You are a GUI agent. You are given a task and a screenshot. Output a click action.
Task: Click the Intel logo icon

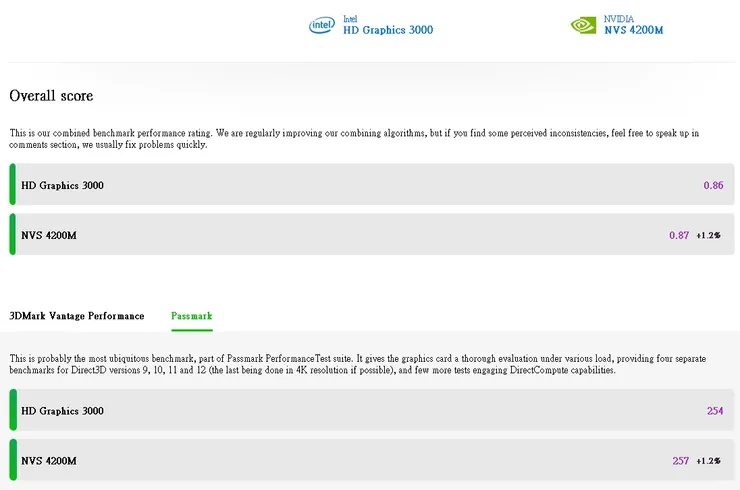321,25
